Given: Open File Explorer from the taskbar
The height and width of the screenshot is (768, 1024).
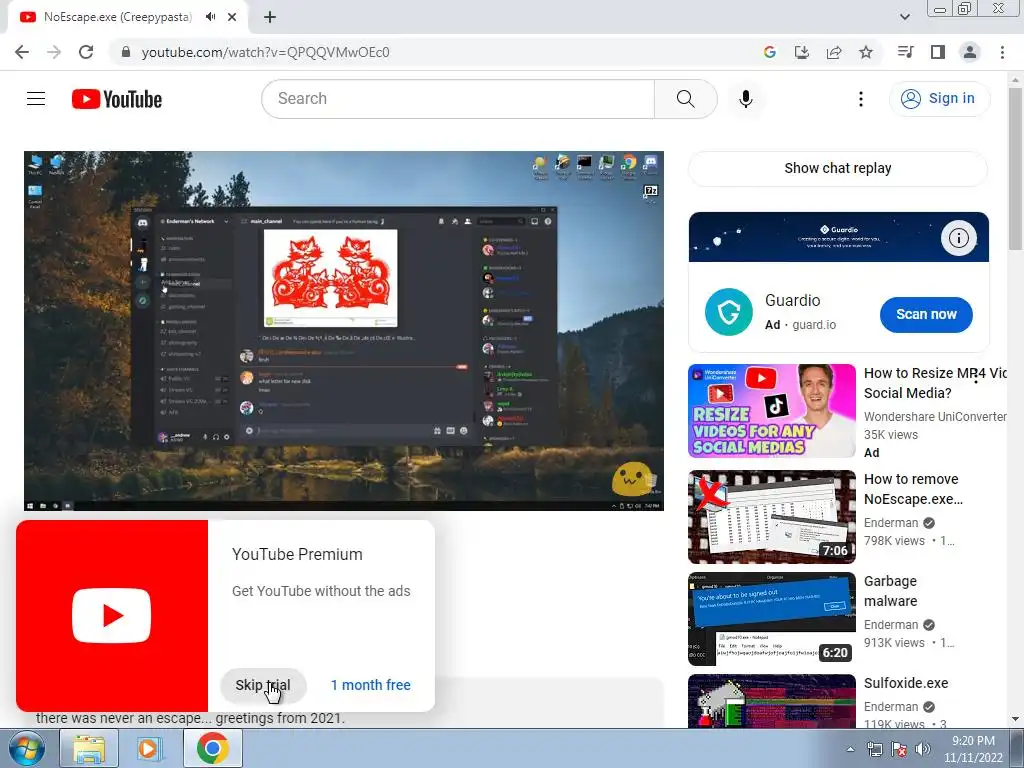Looking at the screenshot, I should tap(89, 749).
